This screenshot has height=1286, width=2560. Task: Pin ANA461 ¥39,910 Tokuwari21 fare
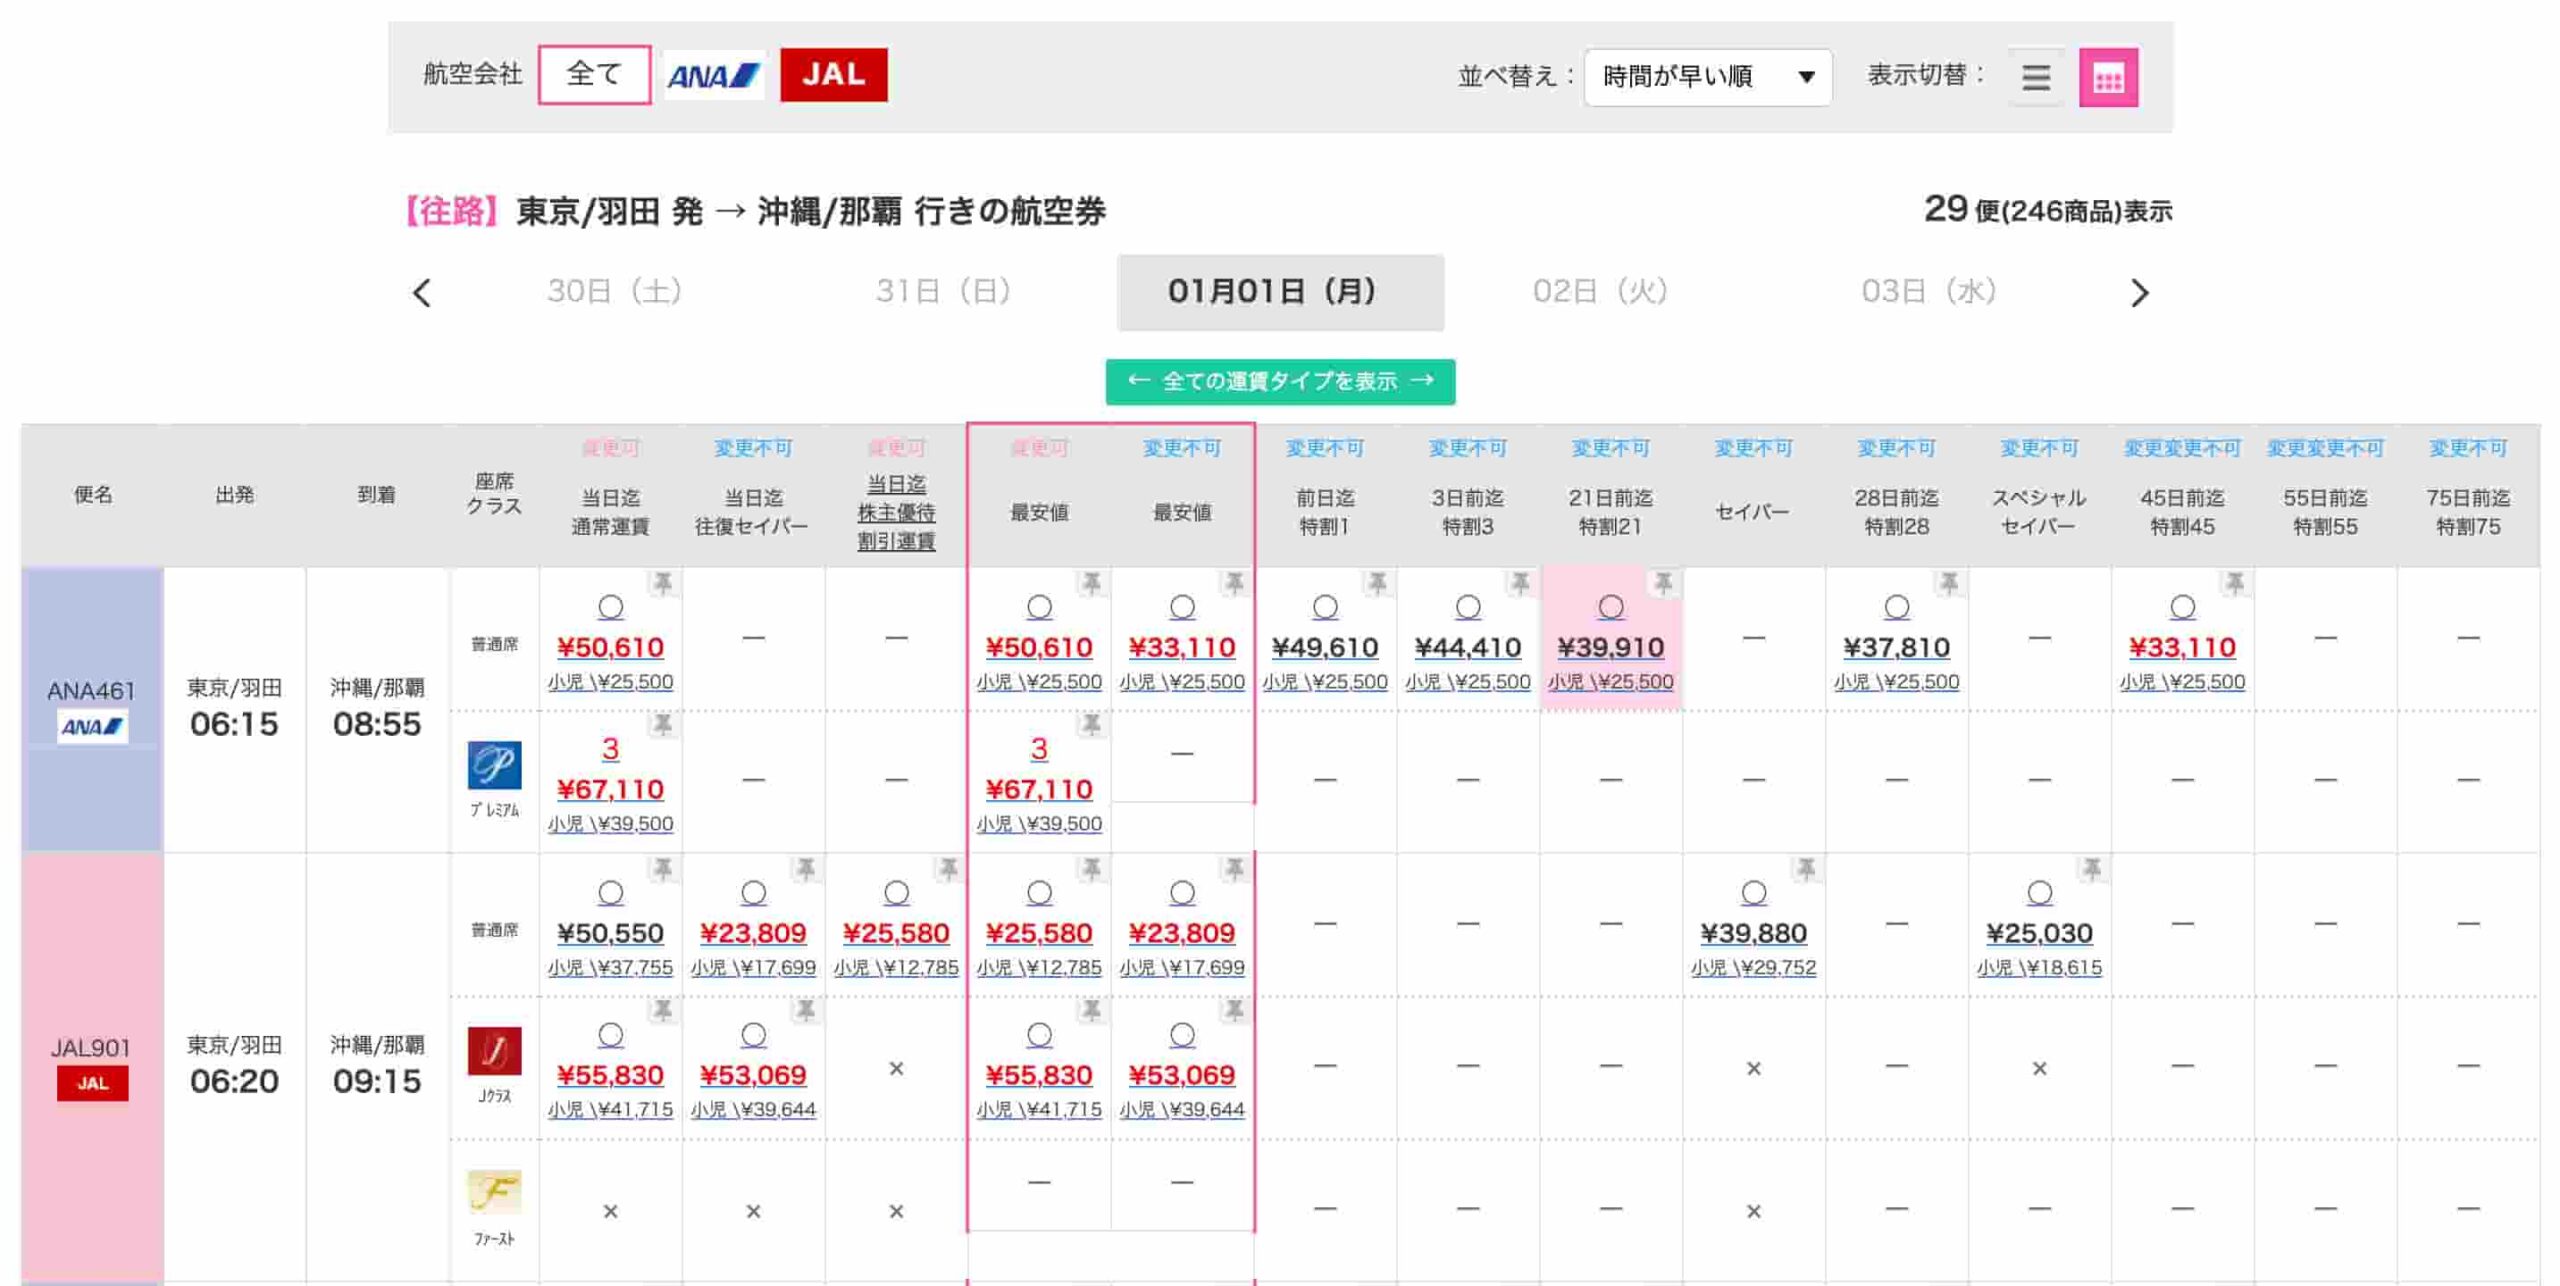click(1663, 583)
